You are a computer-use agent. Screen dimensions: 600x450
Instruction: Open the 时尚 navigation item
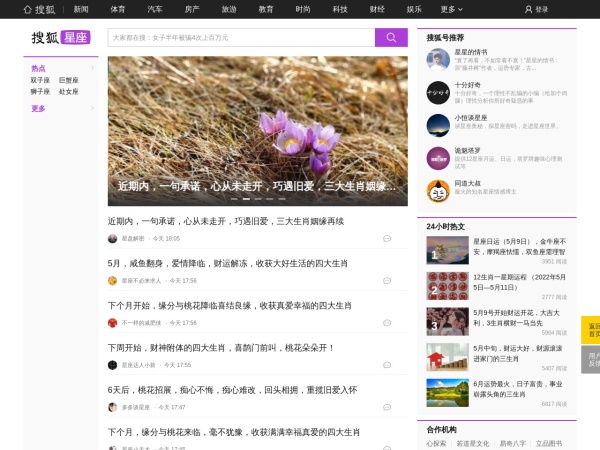303,9
